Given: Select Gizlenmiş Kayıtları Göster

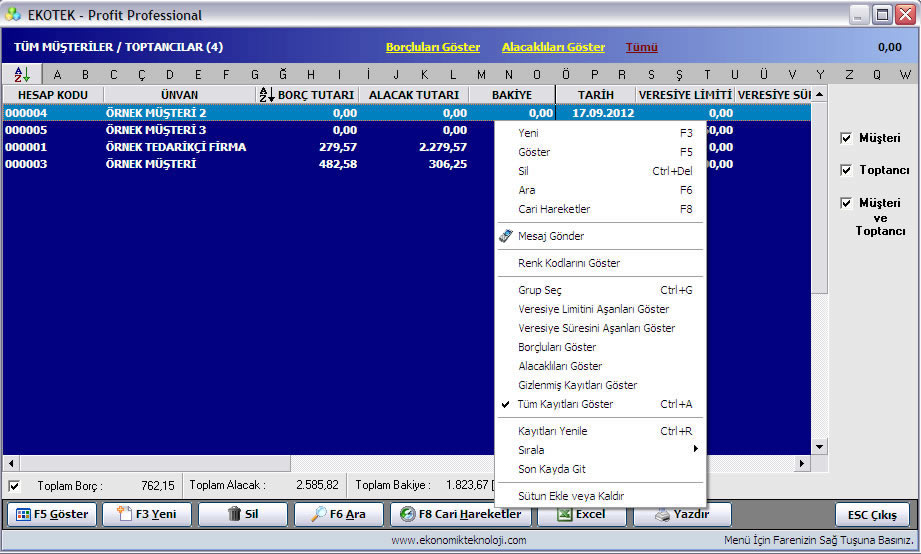Looking at the screenshot, I should 600,385.
